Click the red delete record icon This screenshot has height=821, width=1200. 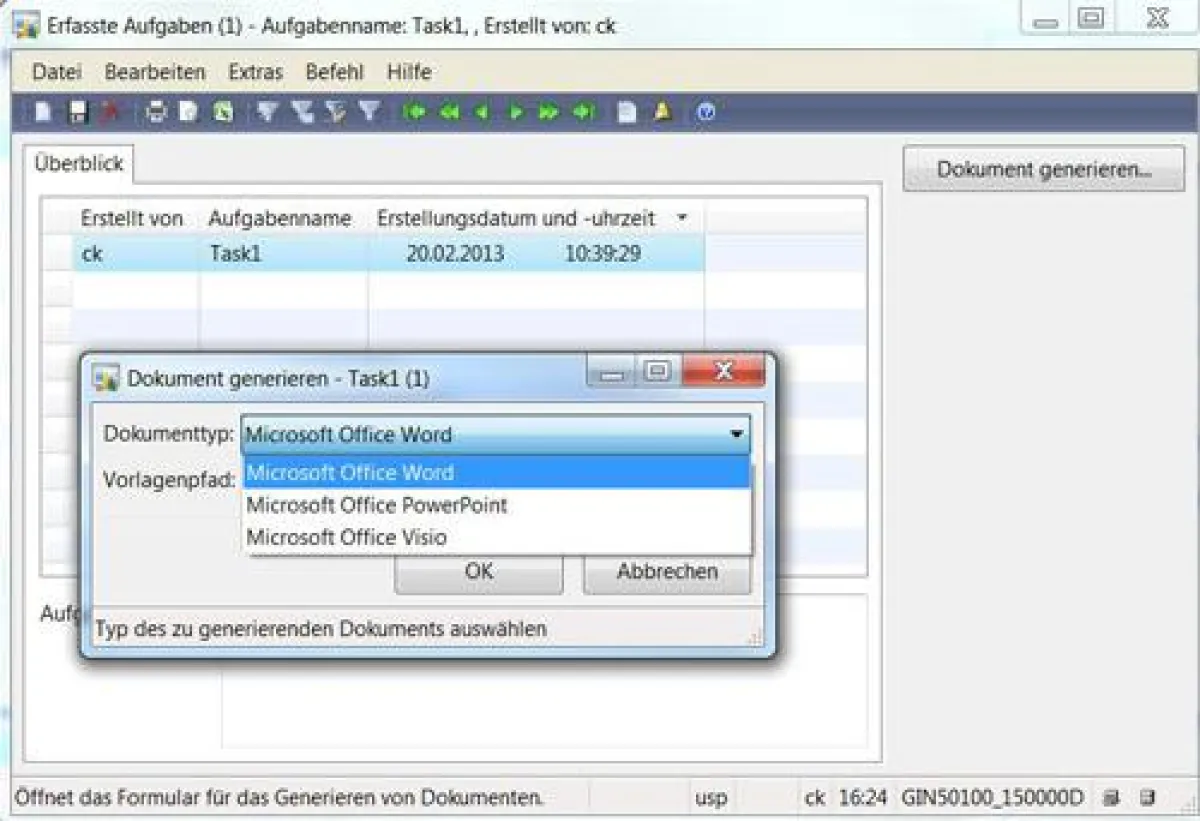[108, 113]
